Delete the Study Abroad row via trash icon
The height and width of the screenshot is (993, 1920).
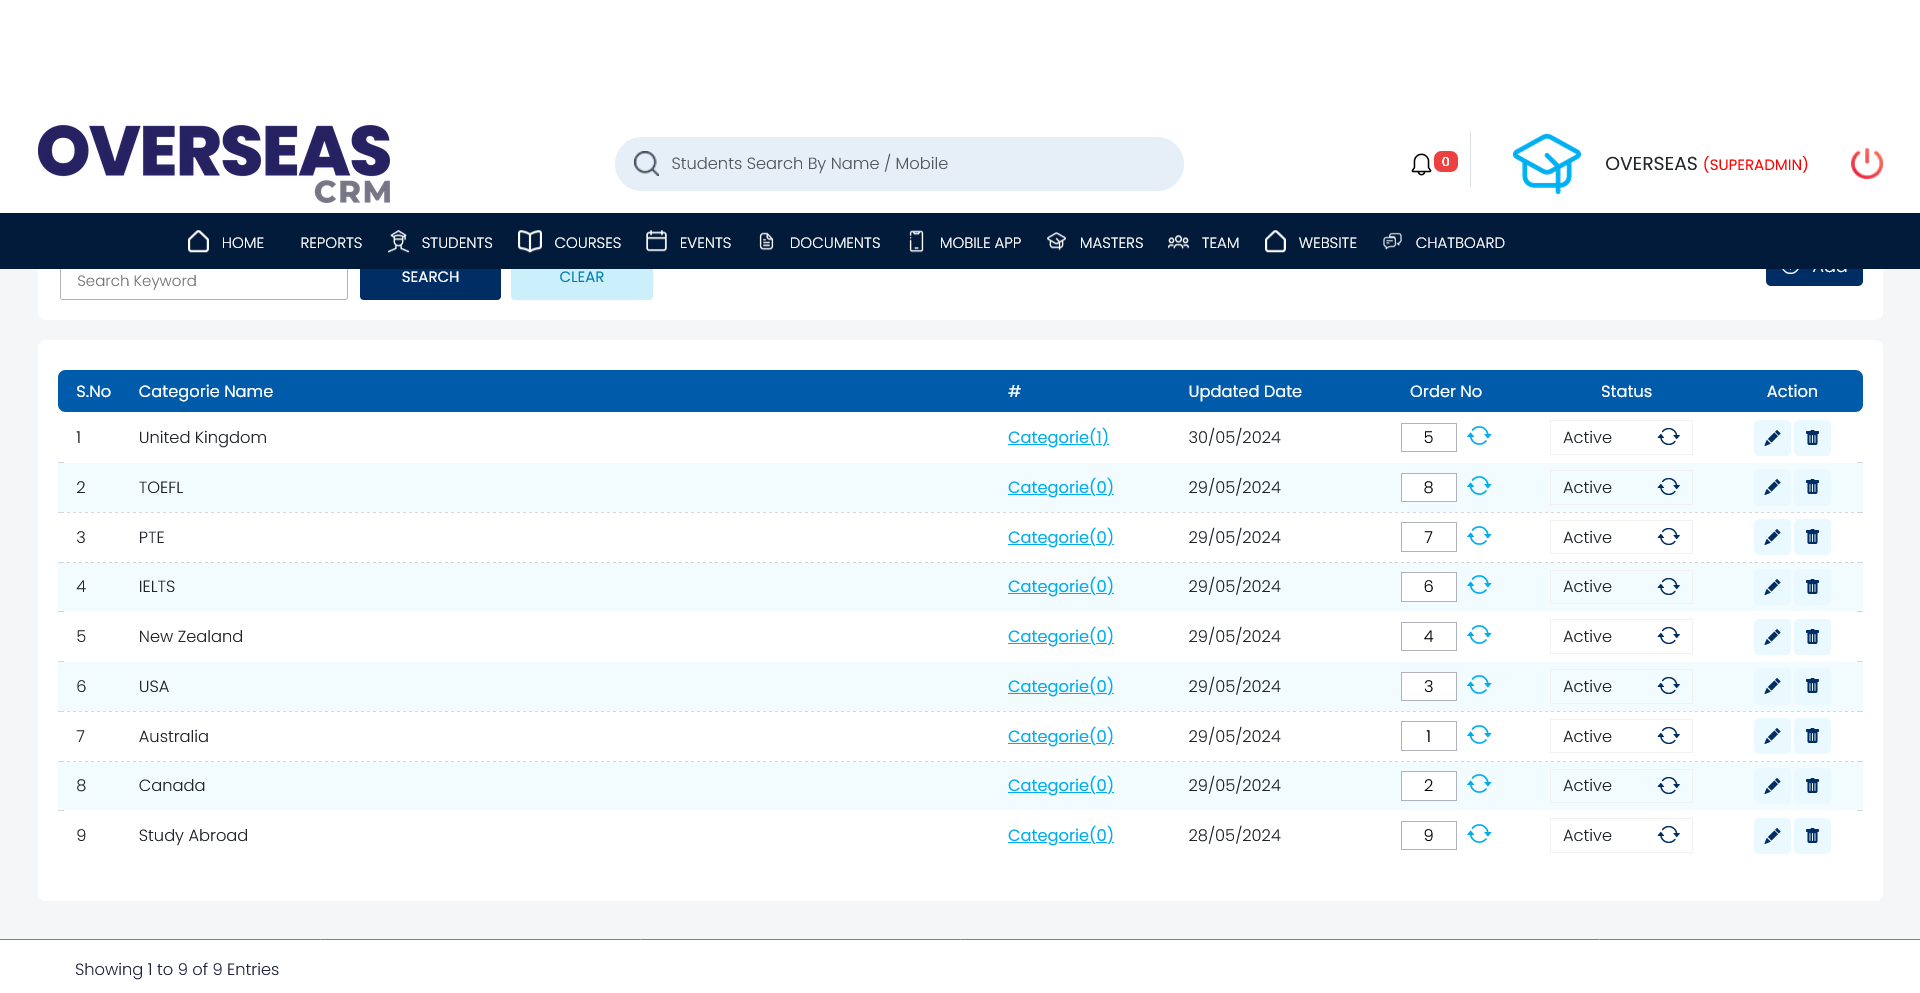[x=1812, y=836]
